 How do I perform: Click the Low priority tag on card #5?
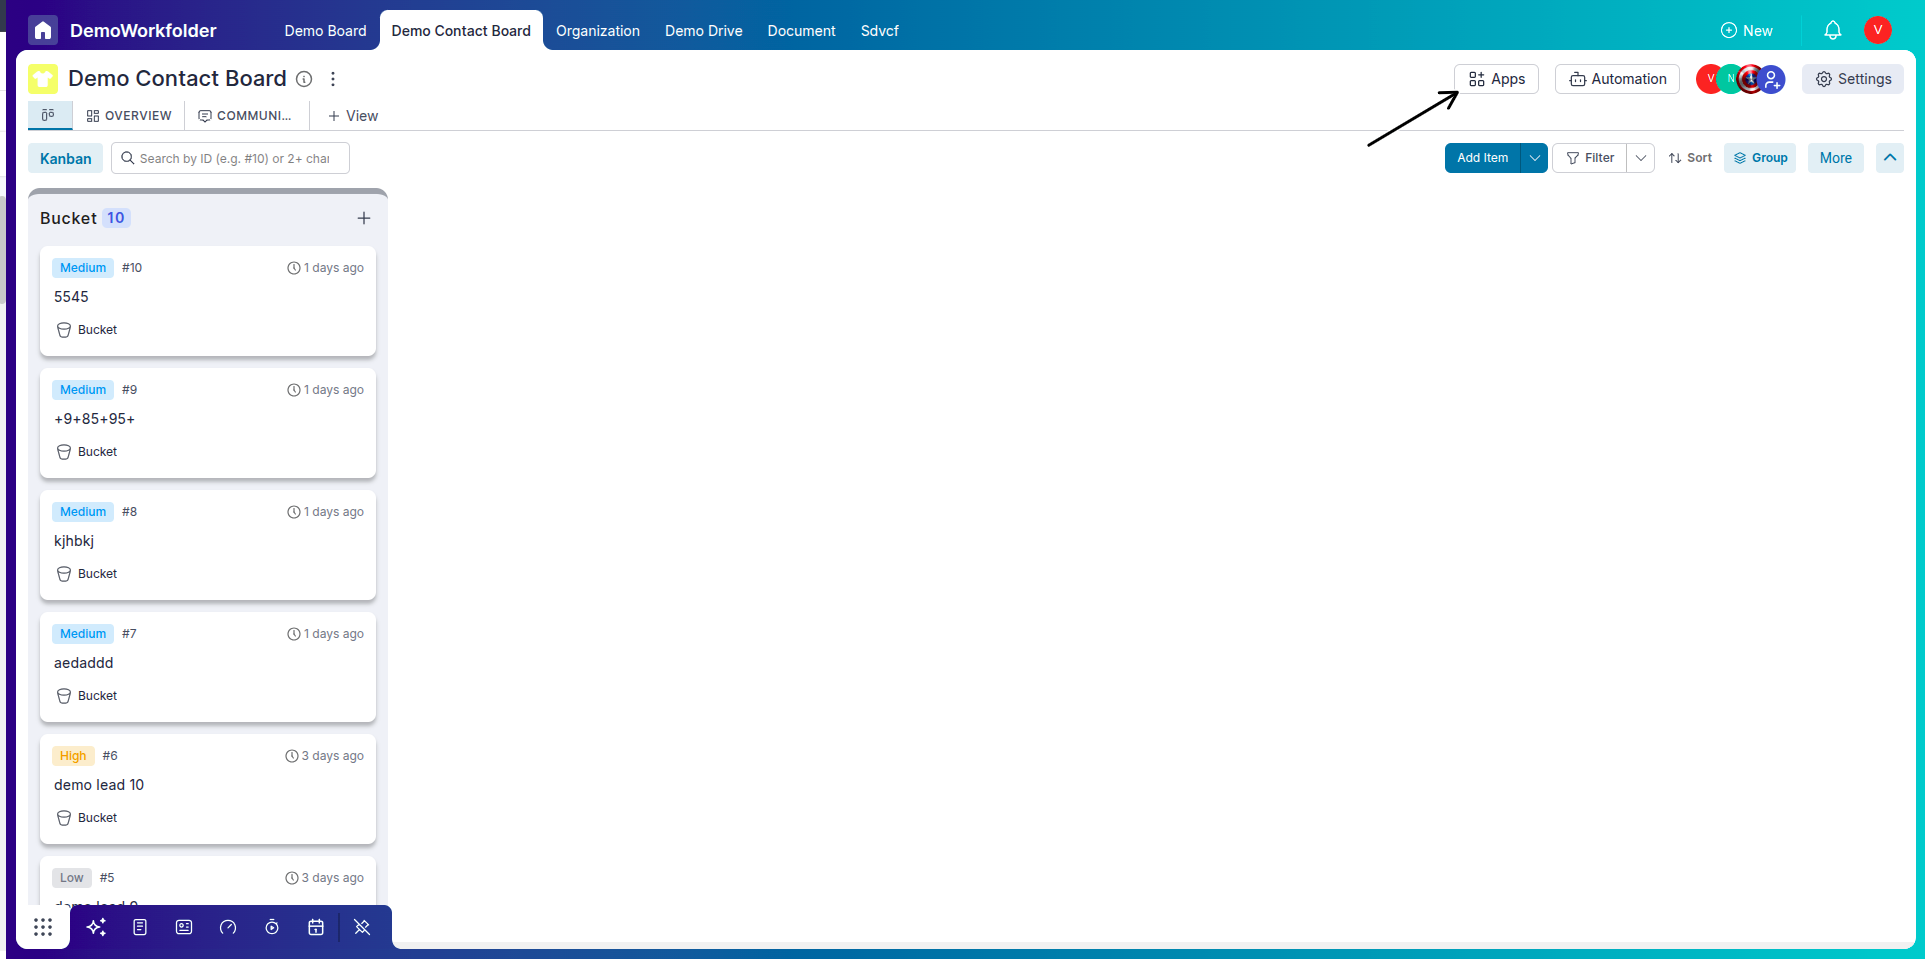point(72,878)
